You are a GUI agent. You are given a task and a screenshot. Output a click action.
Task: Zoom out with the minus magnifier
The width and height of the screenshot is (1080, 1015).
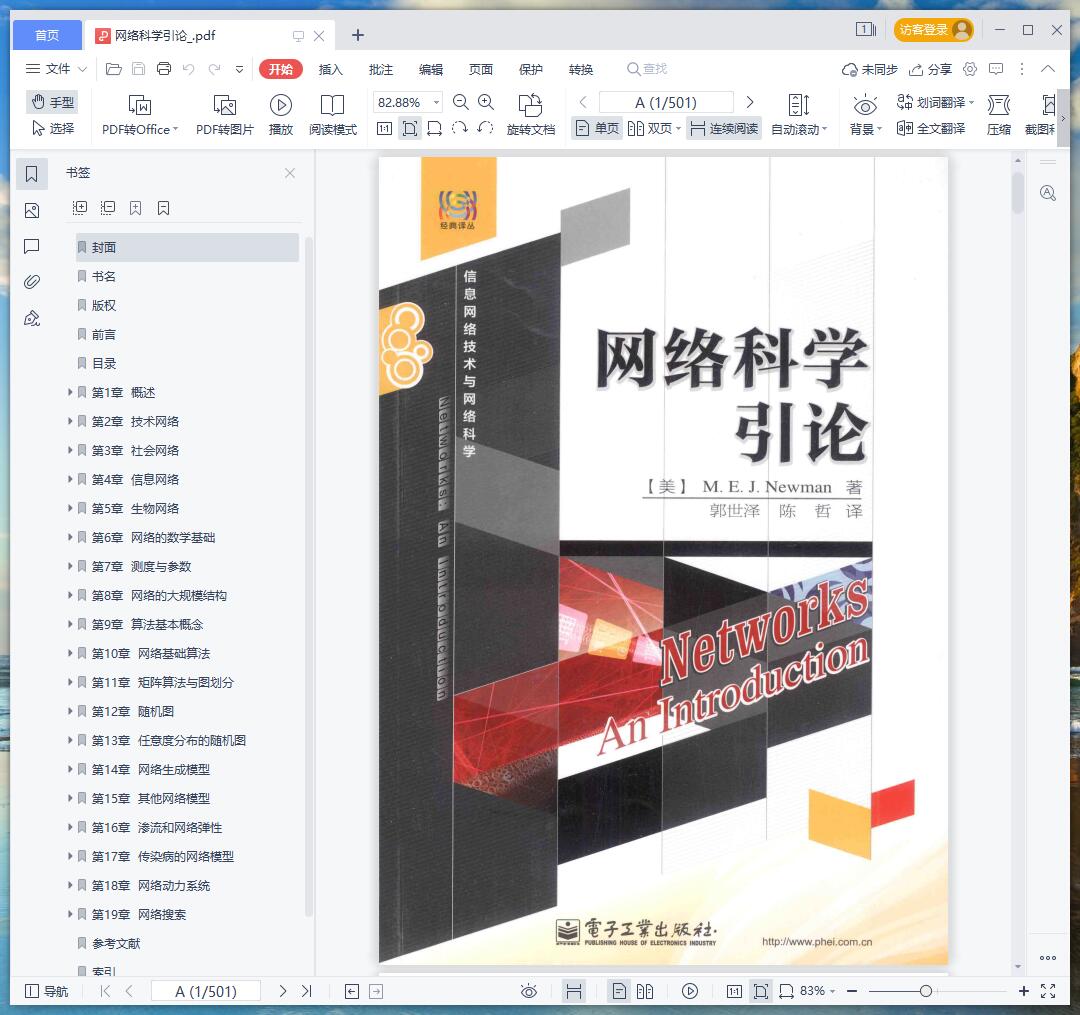(461, 103)
